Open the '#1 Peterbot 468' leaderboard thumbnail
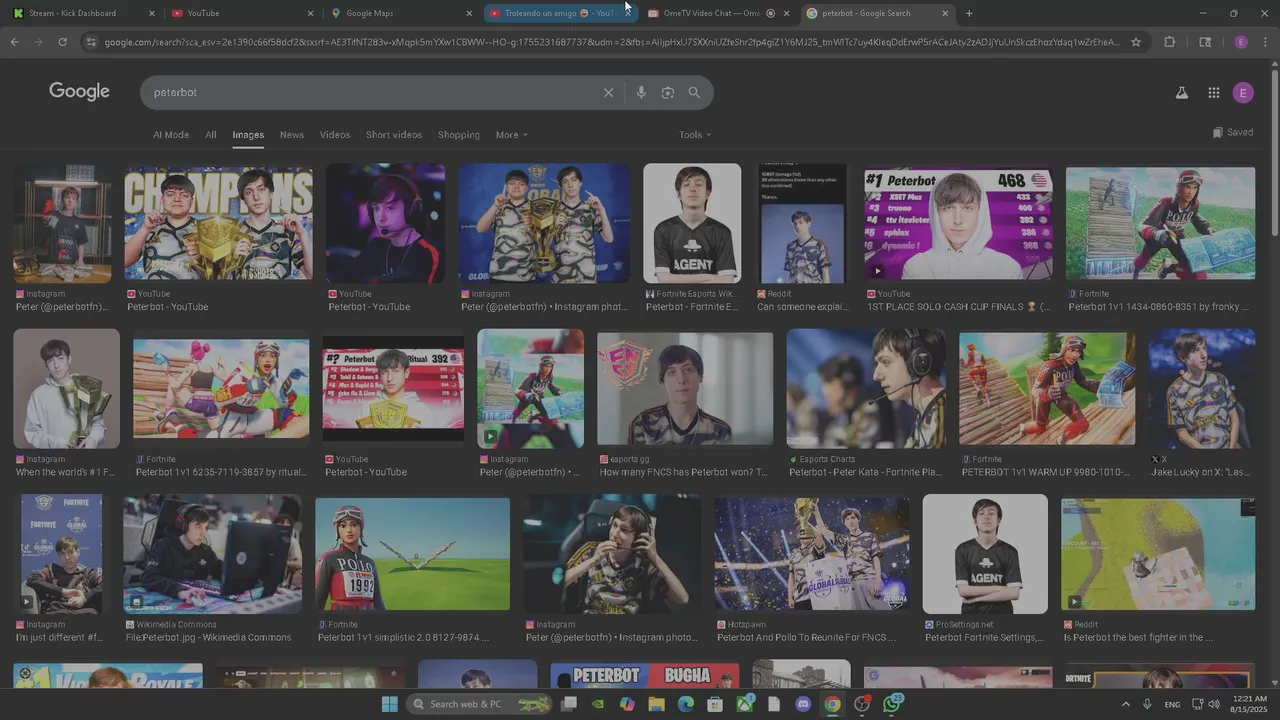 tap(958, 223)
